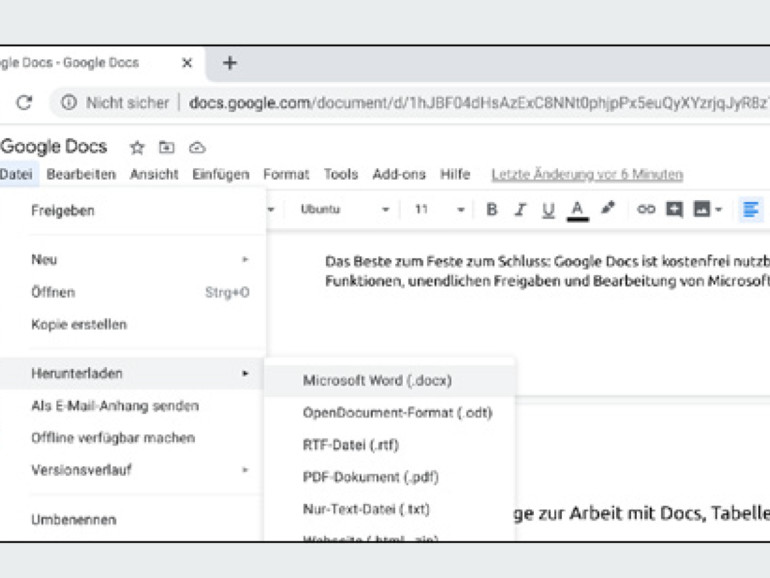Click 'Letzte Änderung vor 6 Minuten' link
The height and width of the screenshot is (578, 770).
pos(587,174)
